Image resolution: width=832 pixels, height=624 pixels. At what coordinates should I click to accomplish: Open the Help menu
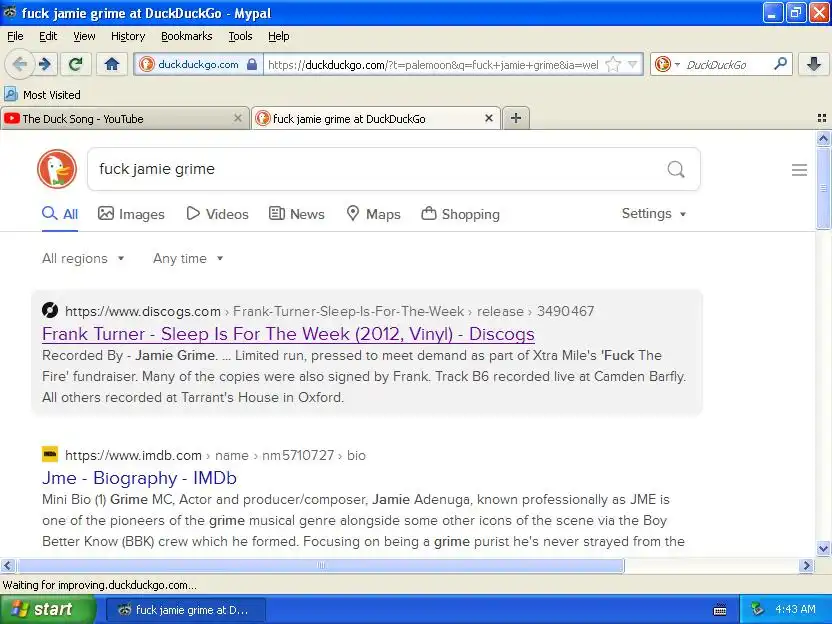(279, 36)
